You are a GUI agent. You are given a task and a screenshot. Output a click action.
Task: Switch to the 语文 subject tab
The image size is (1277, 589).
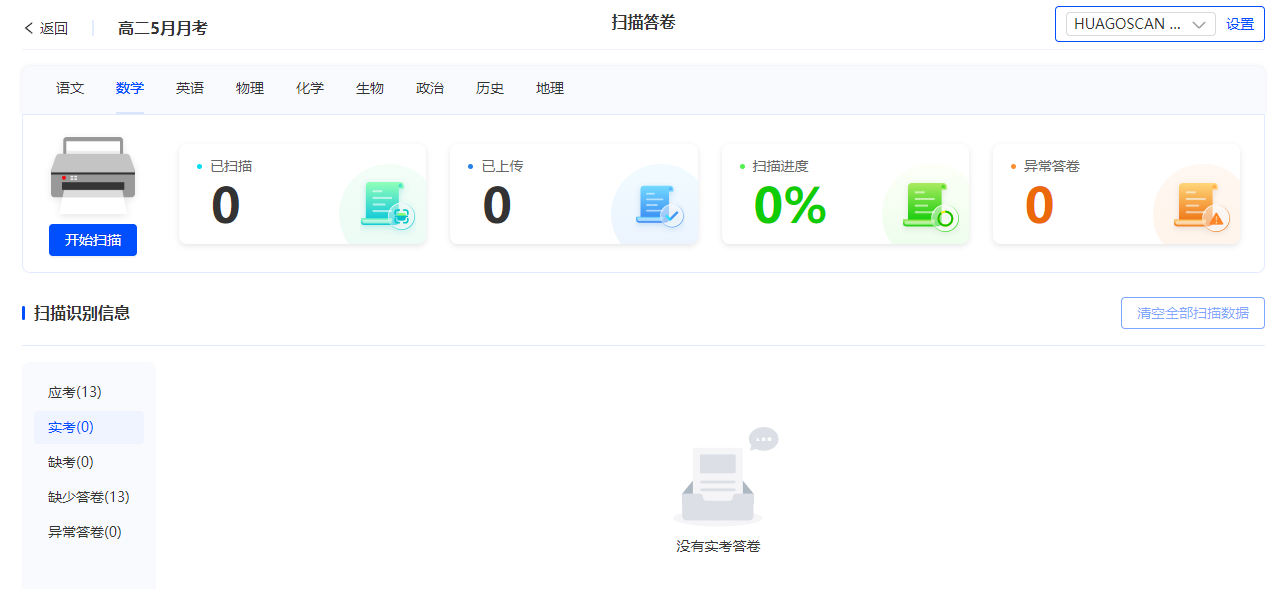[x=70, y=88]
